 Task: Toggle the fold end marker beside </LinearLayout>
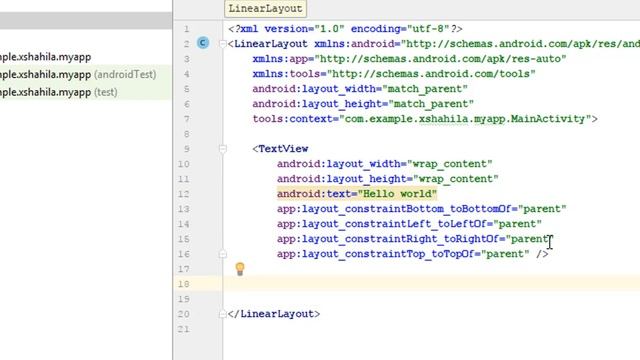point(222,314)
